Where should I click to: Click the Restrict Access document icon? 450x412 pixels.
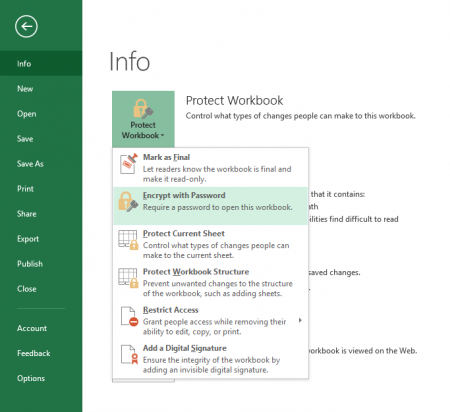click(129, 316)
